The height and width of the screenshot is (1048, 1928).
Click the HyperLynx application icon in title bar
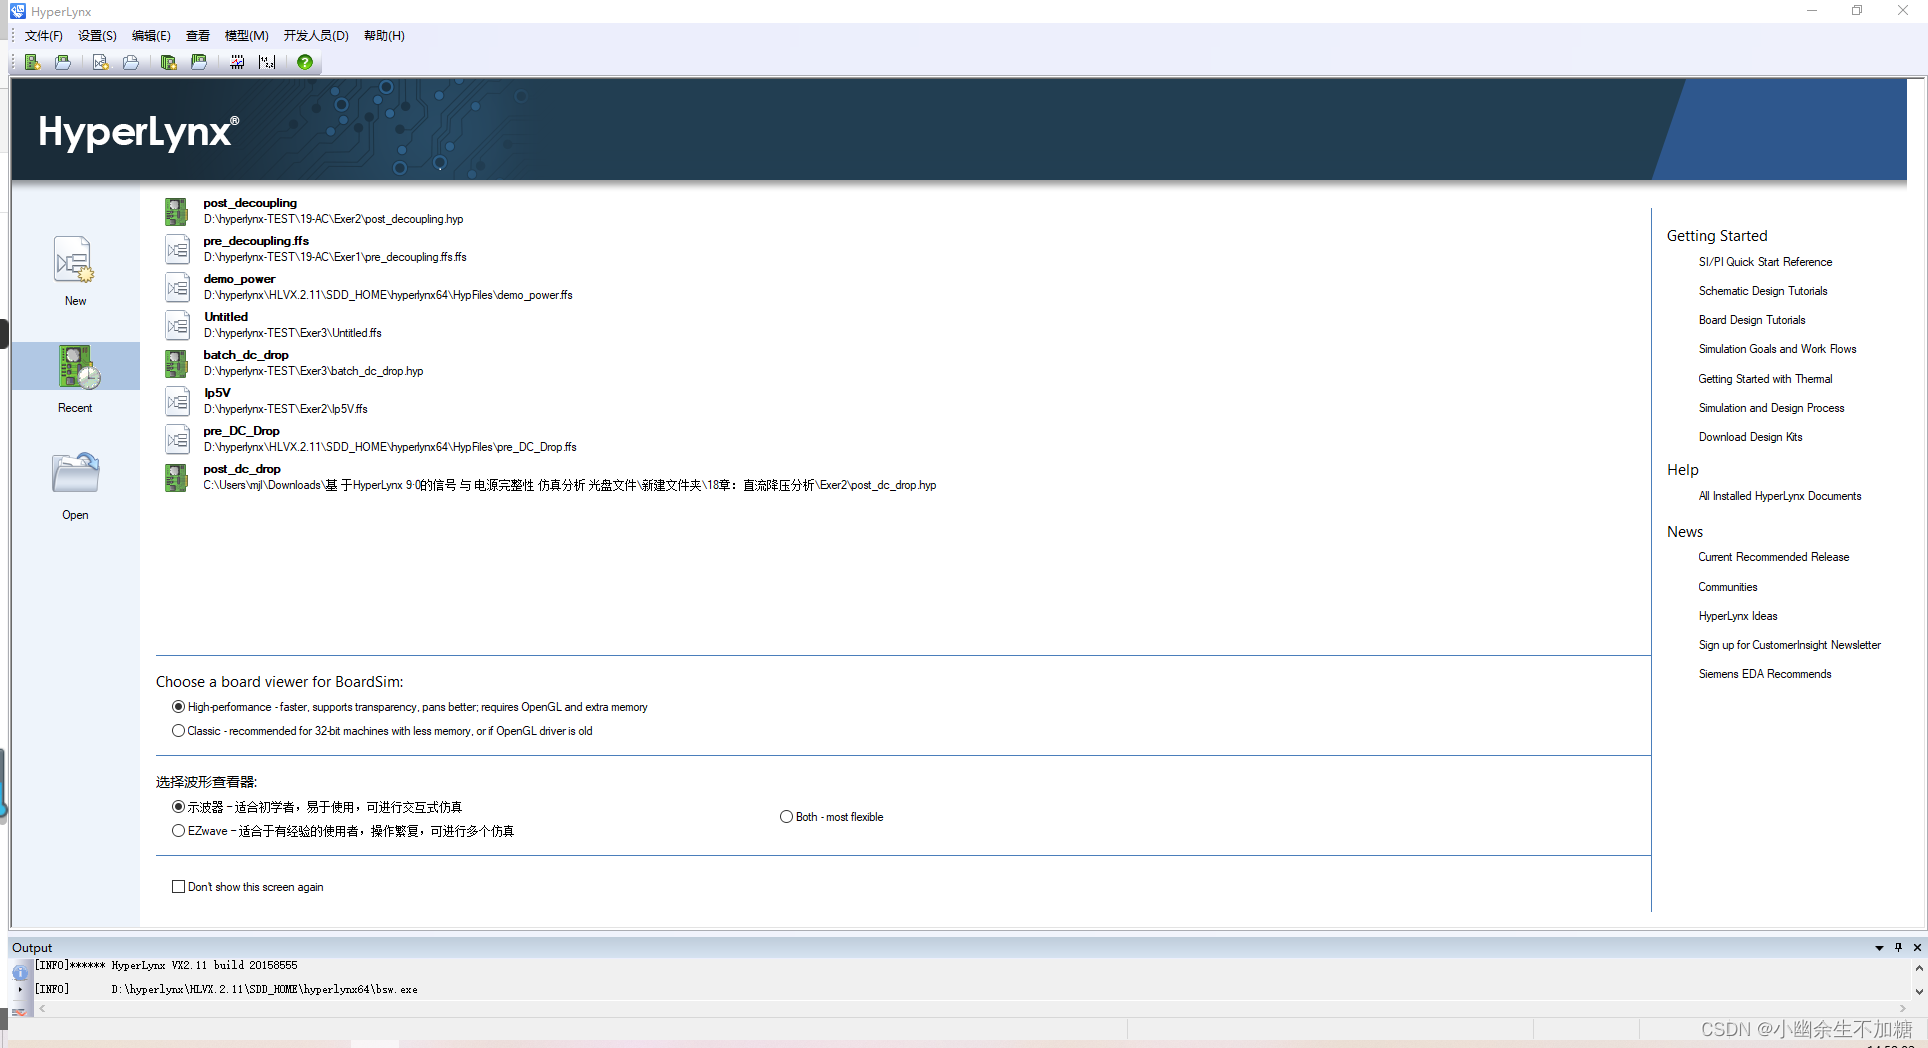pos(17,11)
